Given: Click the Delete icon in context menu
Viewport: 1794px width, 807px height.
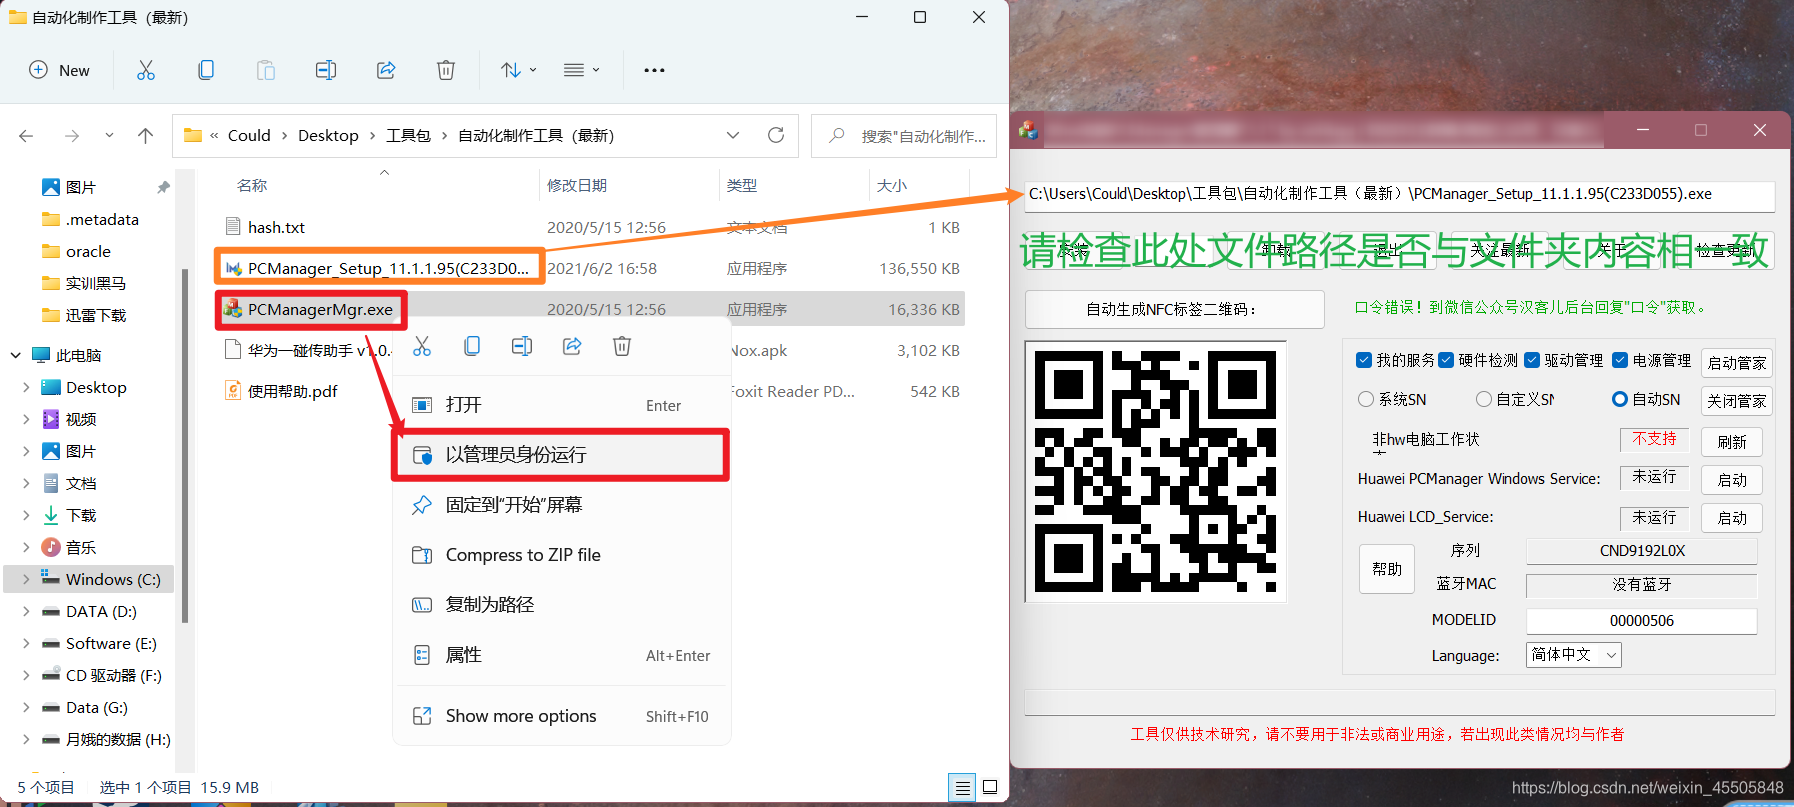Looking at the screenshot, I should coord(622,347).
